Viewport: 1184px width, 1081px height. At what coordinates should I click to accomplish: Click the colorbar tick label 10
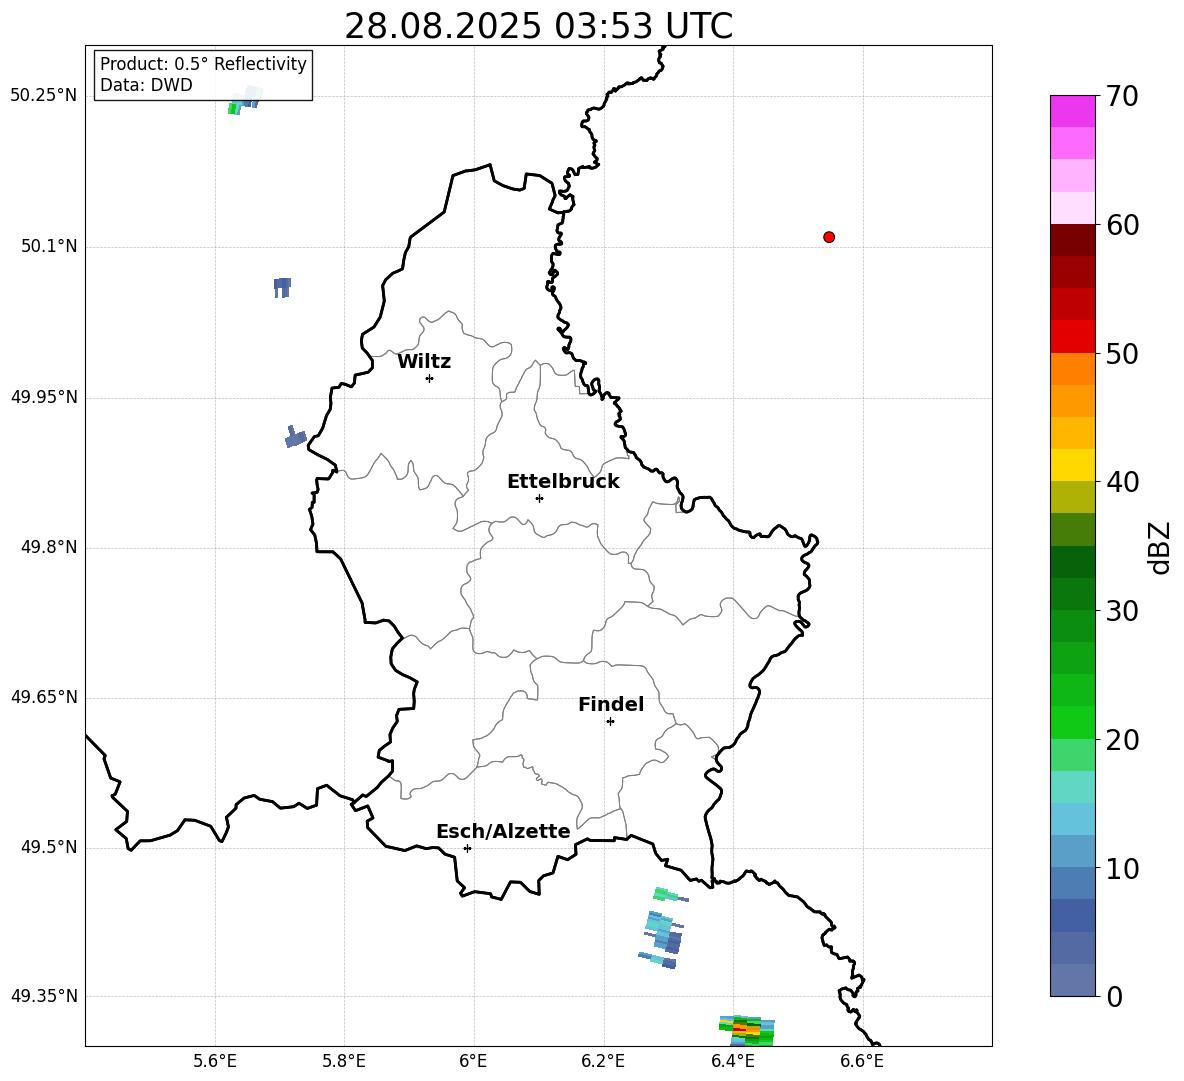(1122, 868)
